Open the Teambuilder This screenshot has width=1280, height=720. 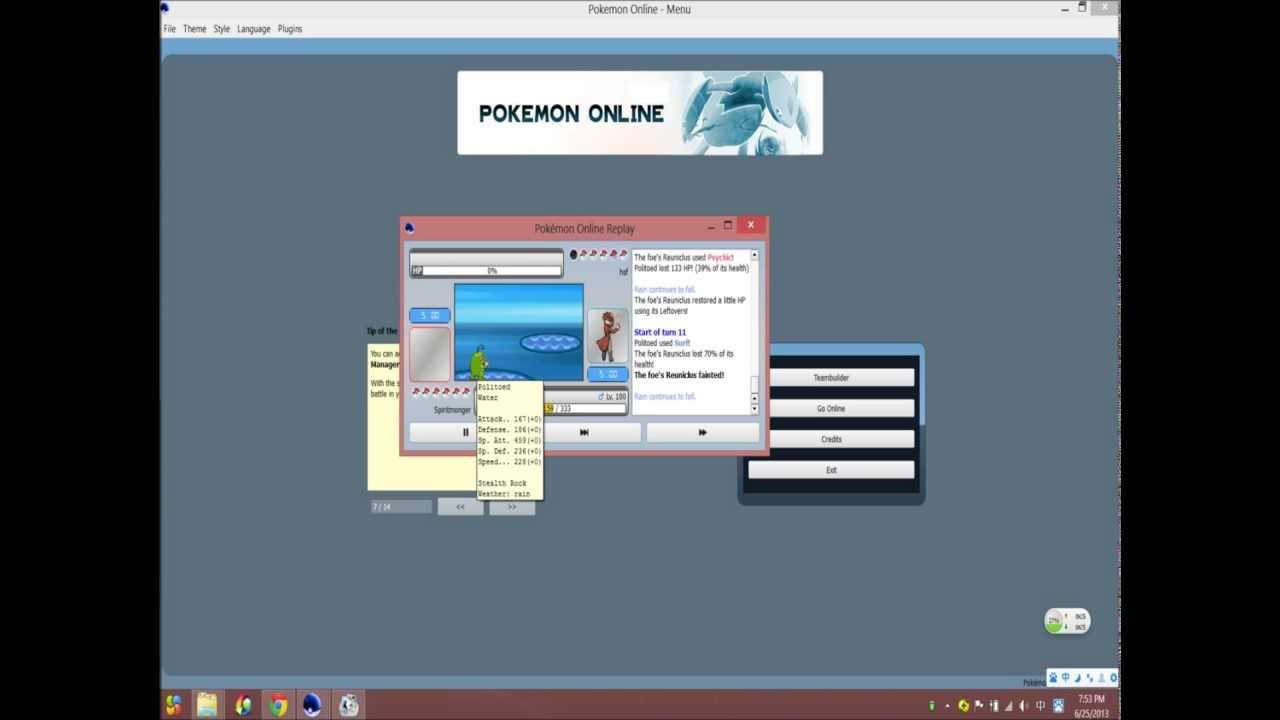831,377
